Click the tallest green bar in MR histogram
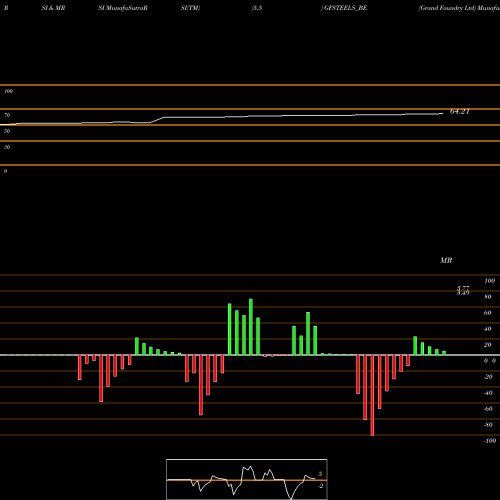Image resolution: width=500 pixels, height=500 pixels. (251, 327)
